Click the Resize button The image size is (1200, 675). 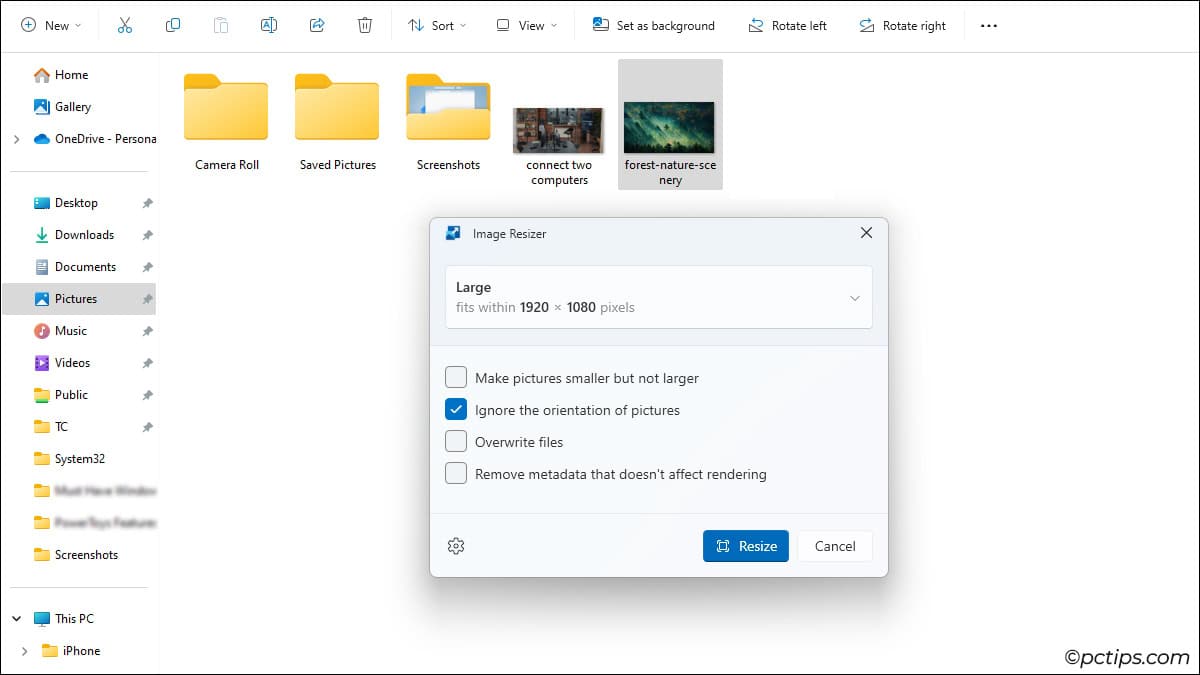746,546
